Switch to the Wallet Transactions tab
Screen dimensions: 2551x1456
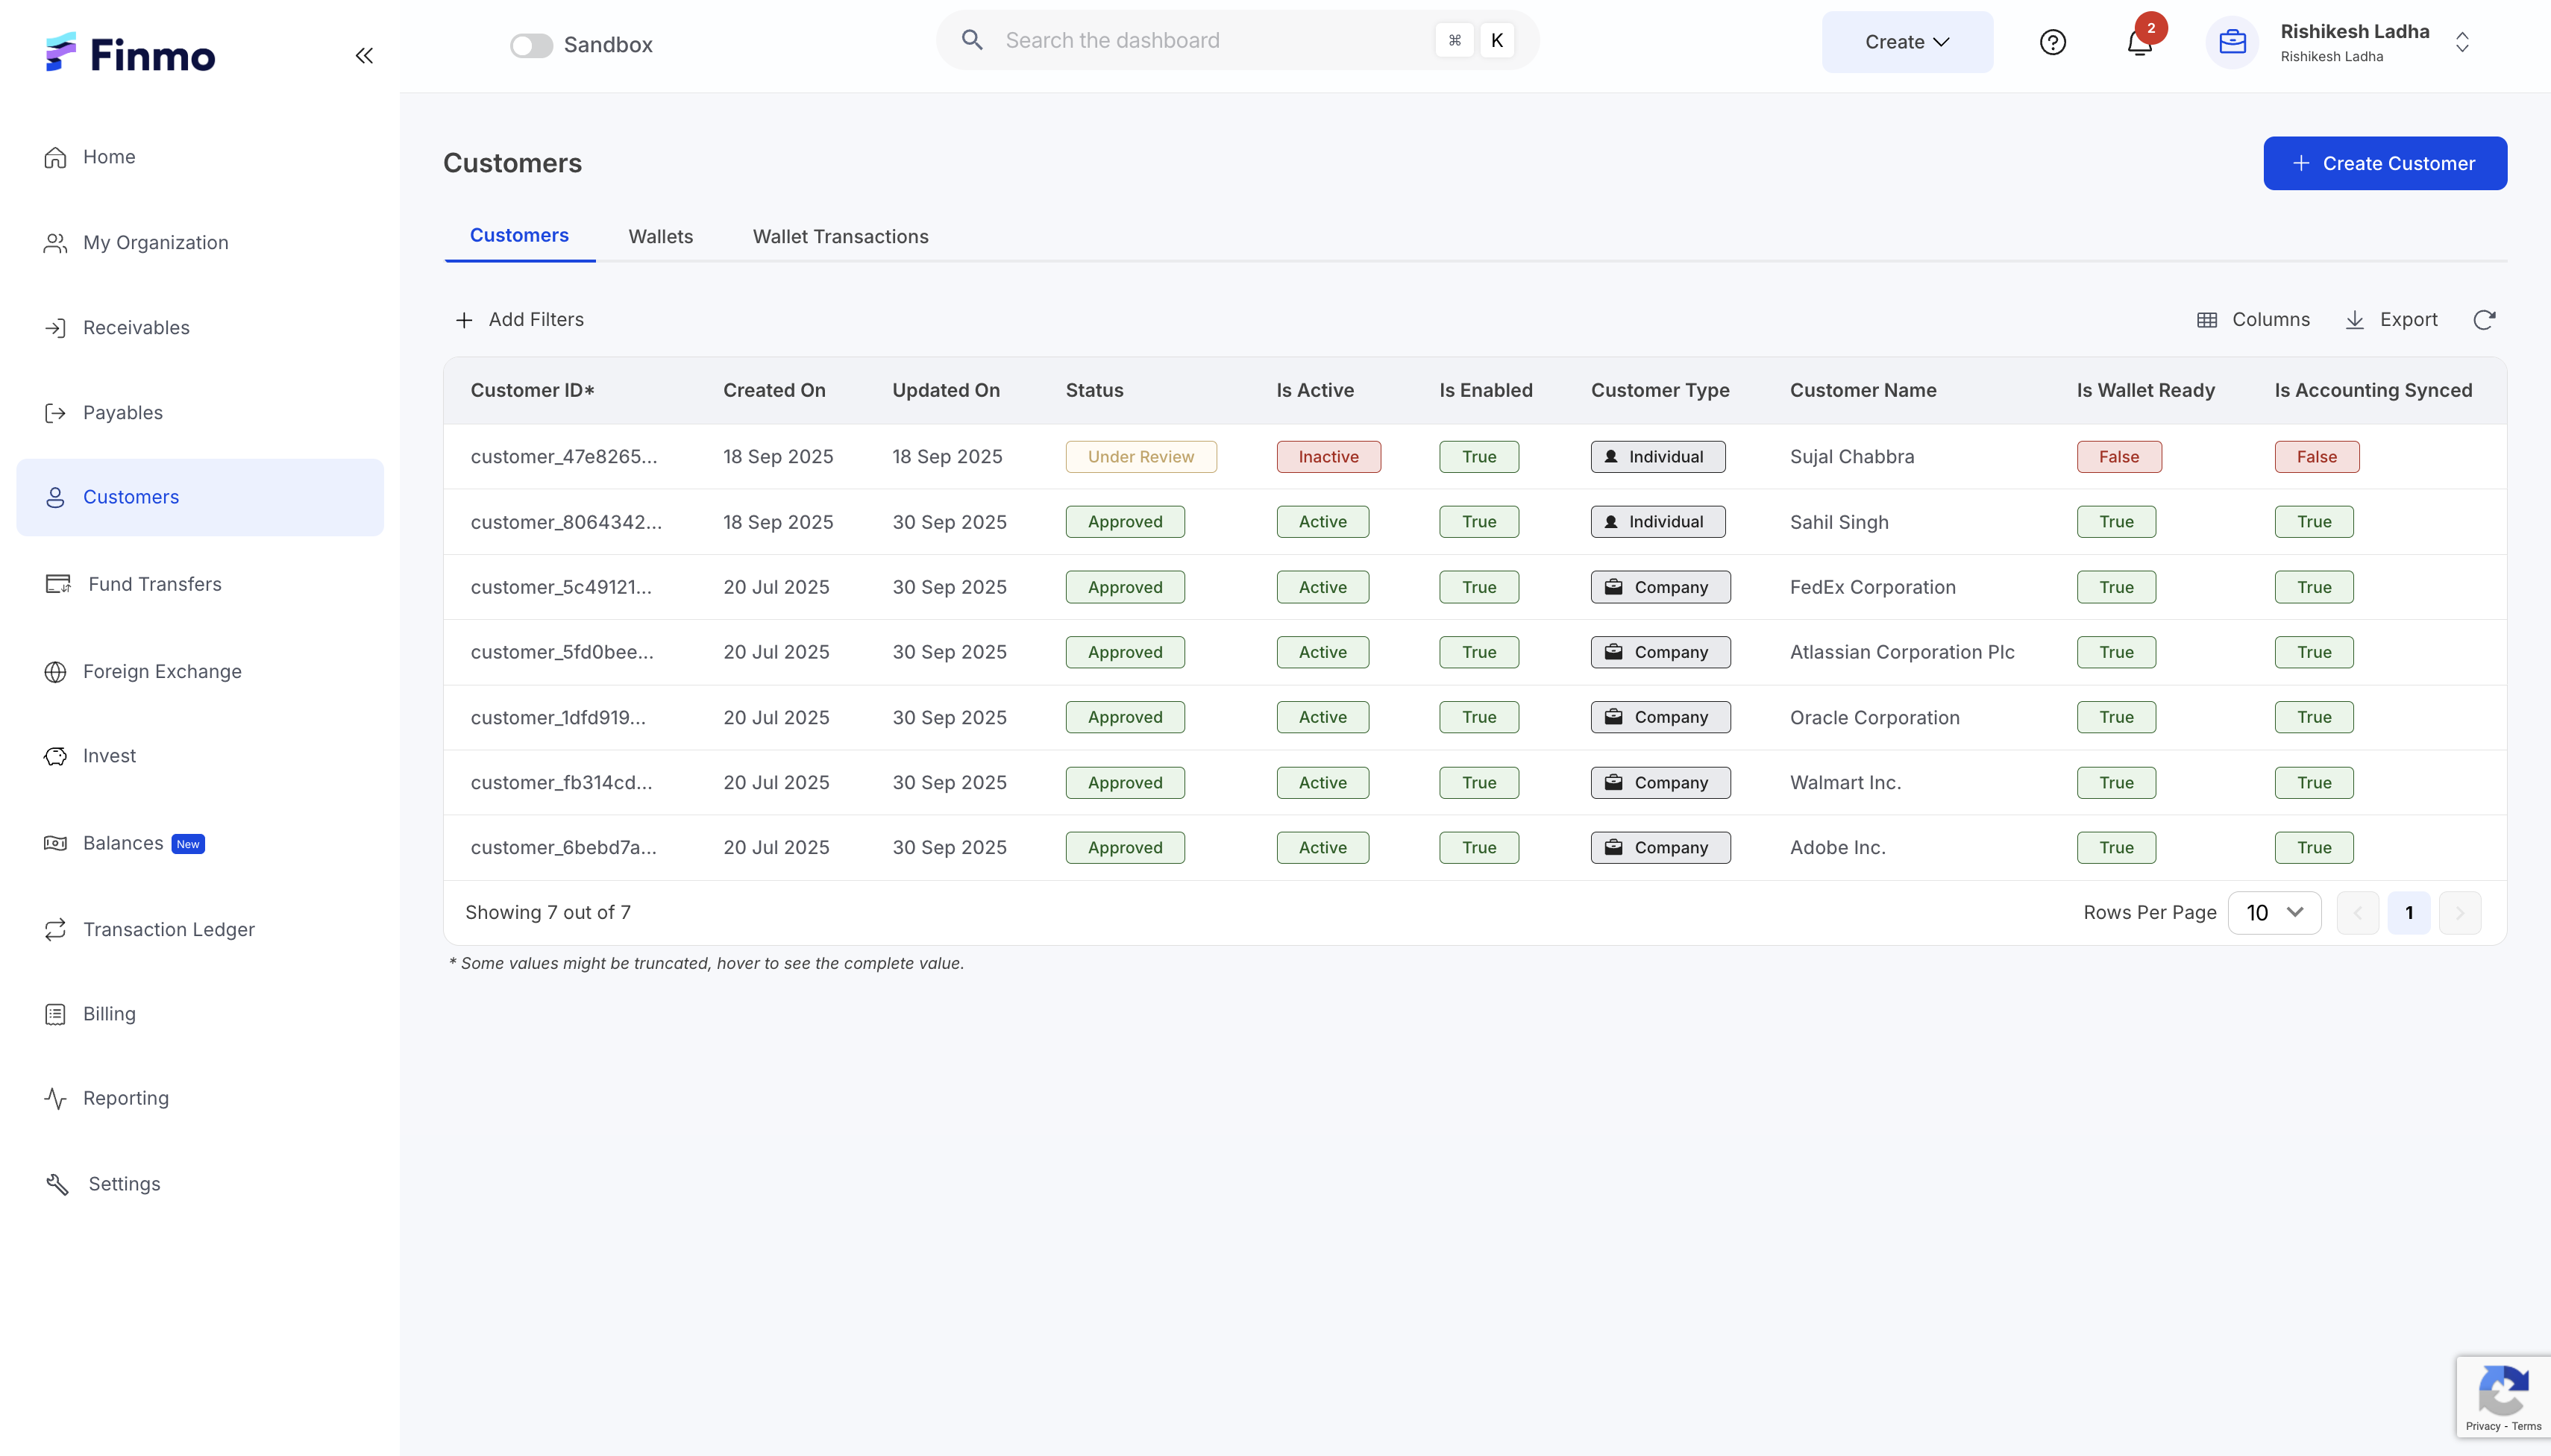coord(840,237)
